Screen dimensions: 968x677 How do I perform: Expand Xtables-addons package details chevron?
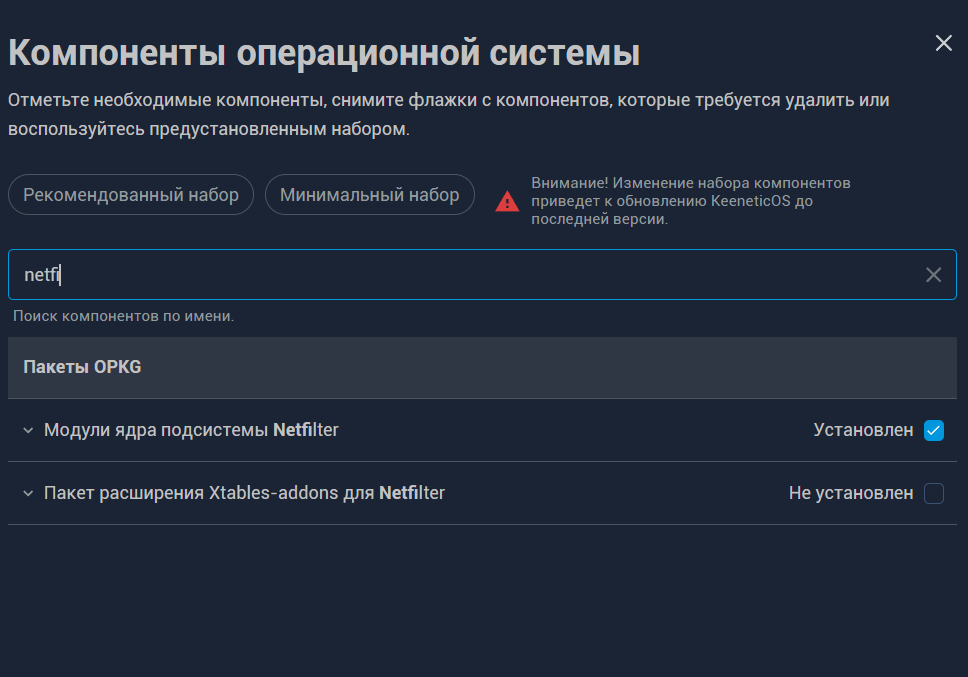(28, 493)
